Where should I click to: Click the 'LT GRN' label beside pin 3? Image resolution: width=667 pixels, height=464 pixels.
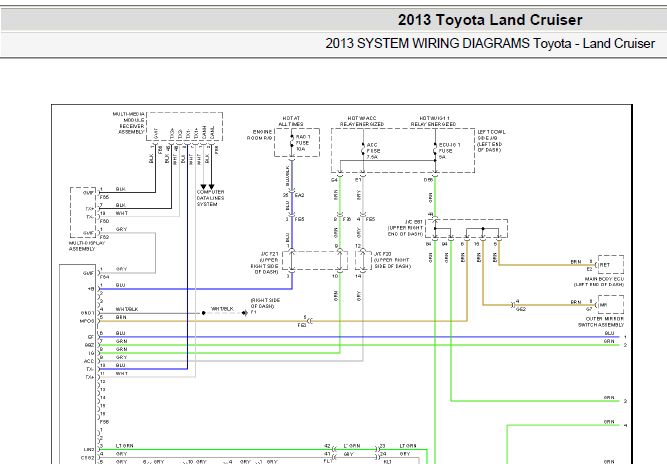pos(124,446)
